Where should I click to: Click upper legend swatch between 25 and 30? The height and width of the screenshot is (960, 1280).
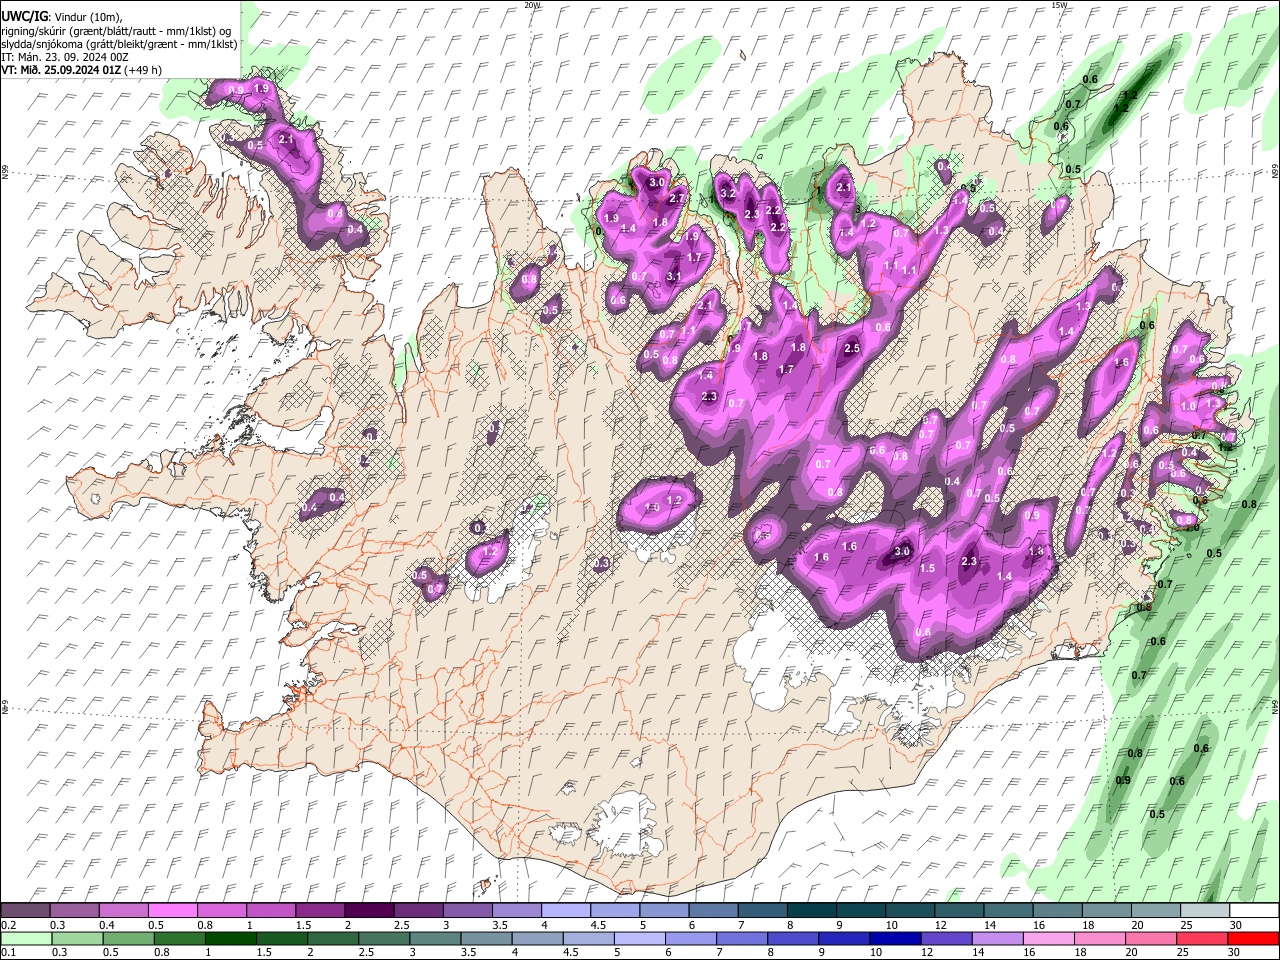click(x=1204, y=911)
